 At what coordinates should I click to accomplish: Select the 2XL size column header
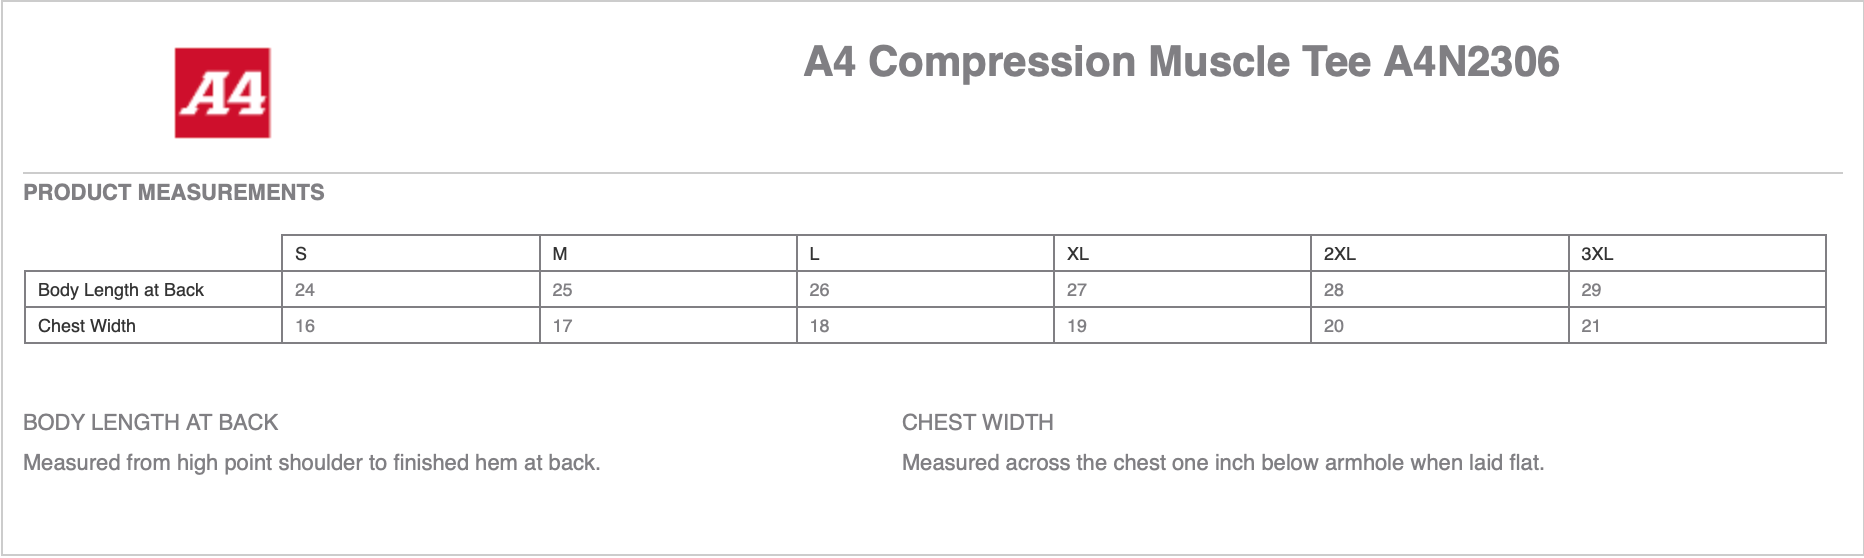(x=1339, y=254)
